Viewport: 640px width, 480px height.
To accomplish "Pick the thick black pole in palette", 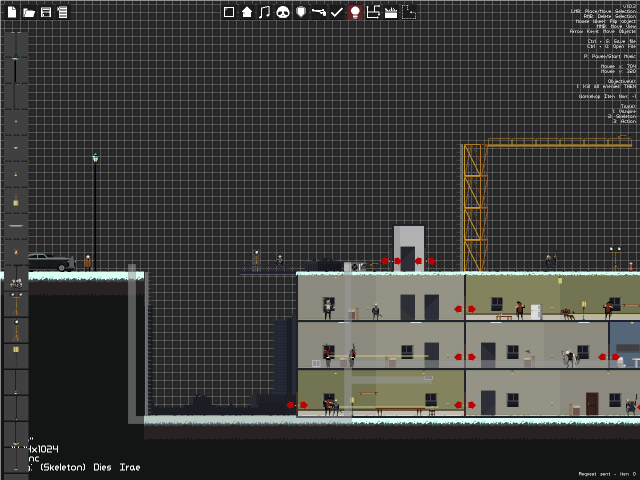I will (x=16, y=71).
